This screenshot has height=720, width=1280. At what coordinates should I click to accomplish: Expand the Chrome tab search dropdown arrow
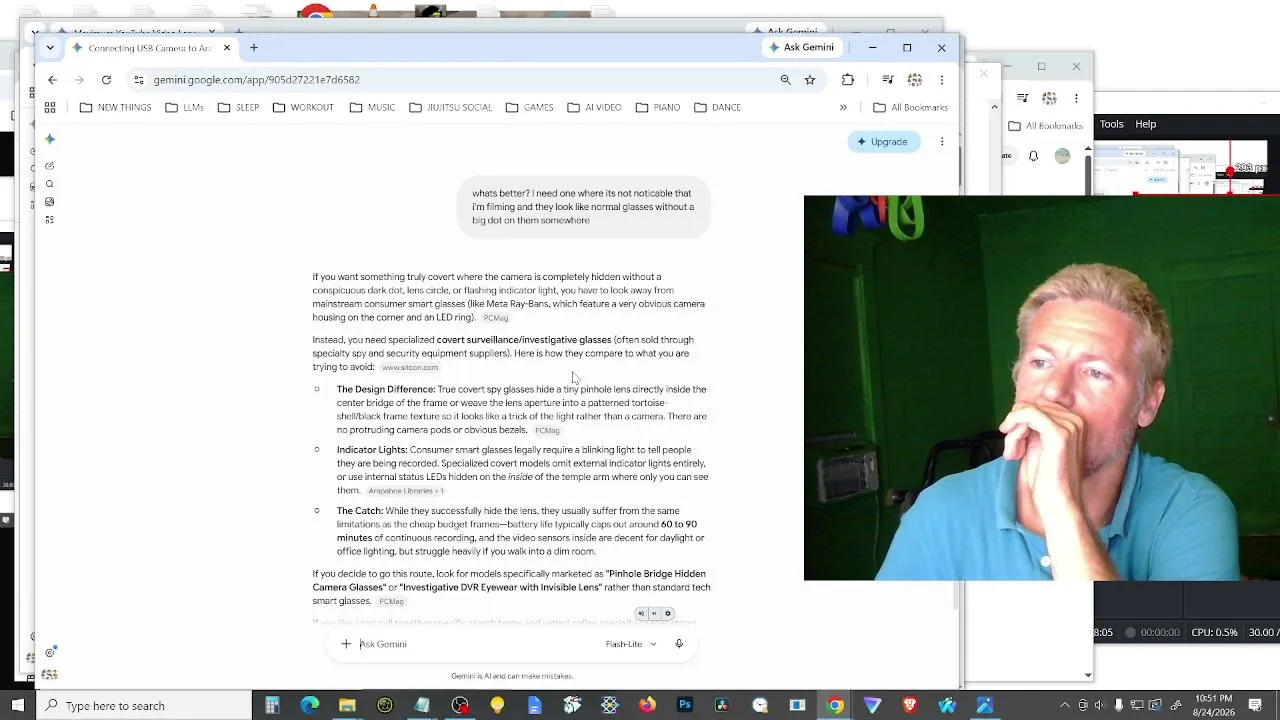pos(50,48)
